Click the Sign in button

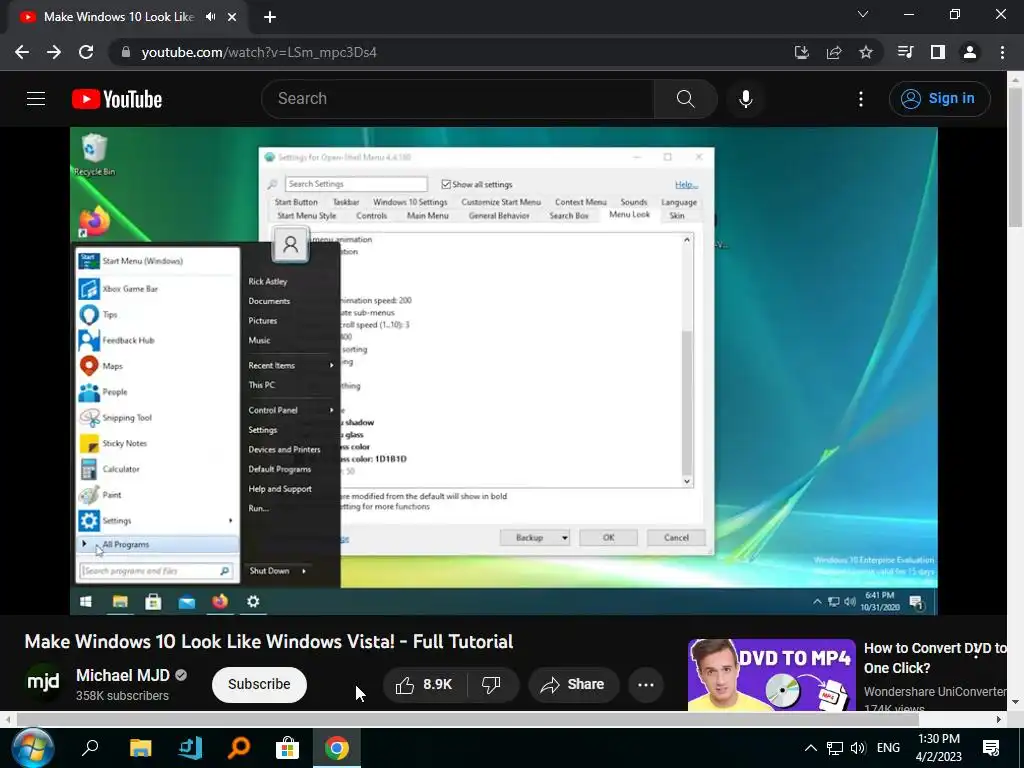point(939,99)
